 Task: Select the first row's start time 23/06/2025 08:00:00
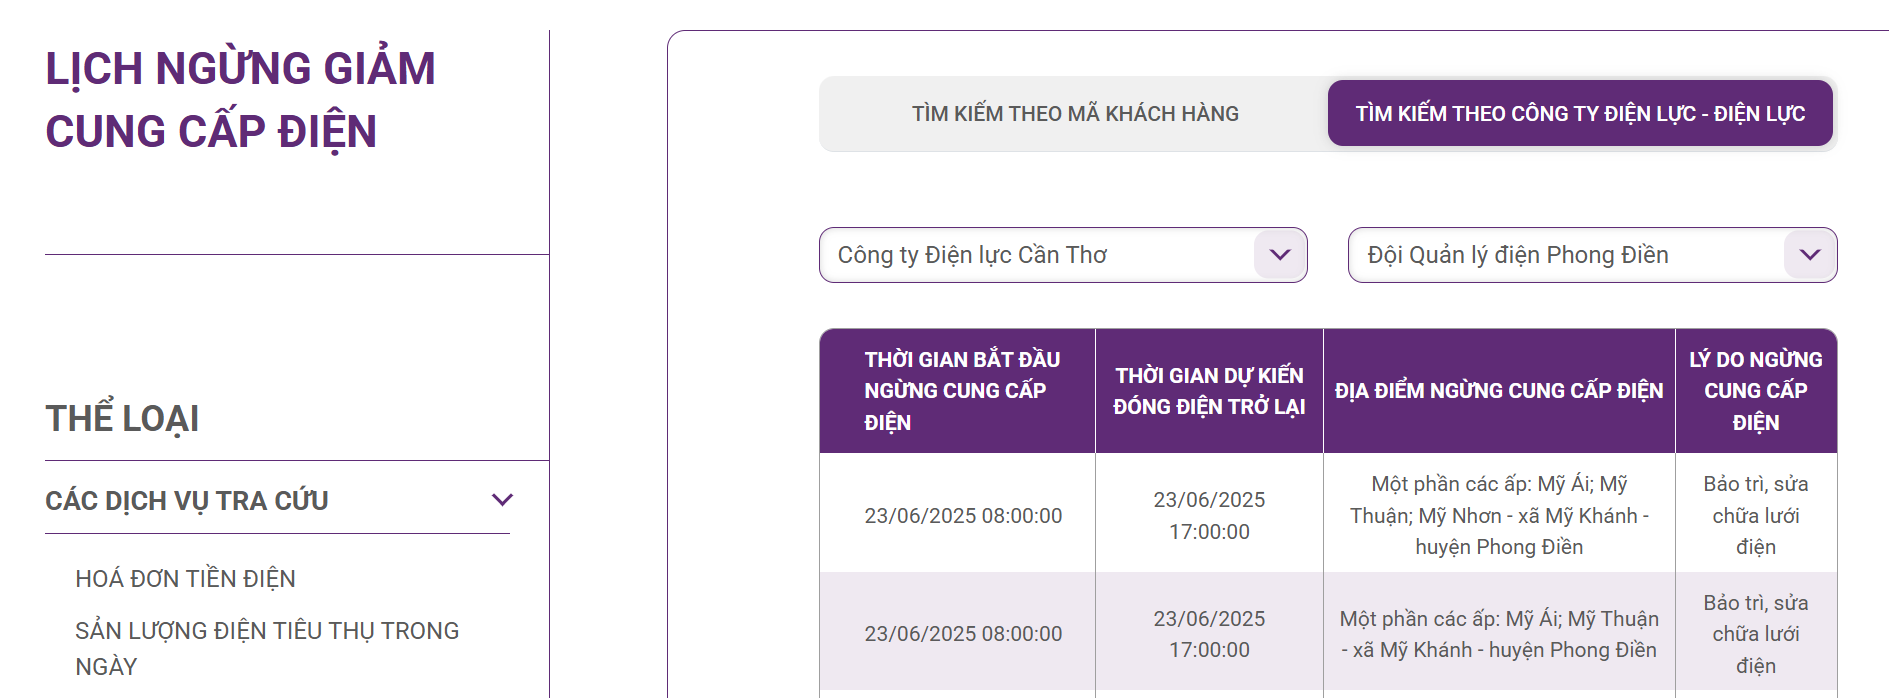tap(963, 516)
